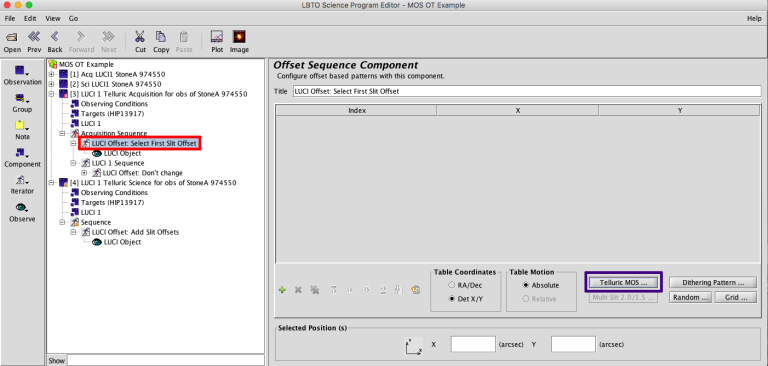Open the Go menu

(x=73, y=19)
